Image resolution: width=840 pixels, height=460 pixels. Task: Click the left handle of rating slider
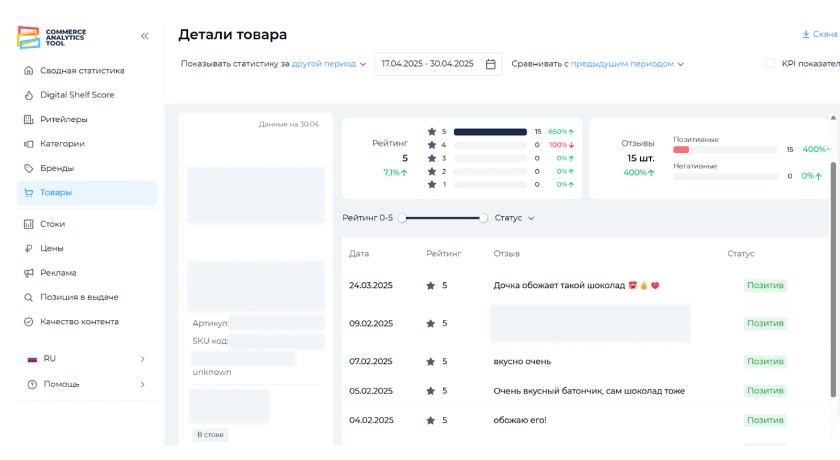402,218
